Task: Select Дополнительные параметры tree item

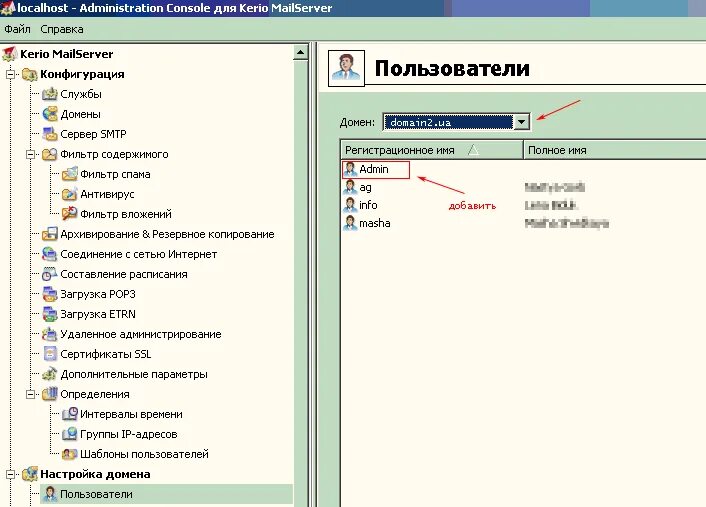Action: [x=134, y=374]
